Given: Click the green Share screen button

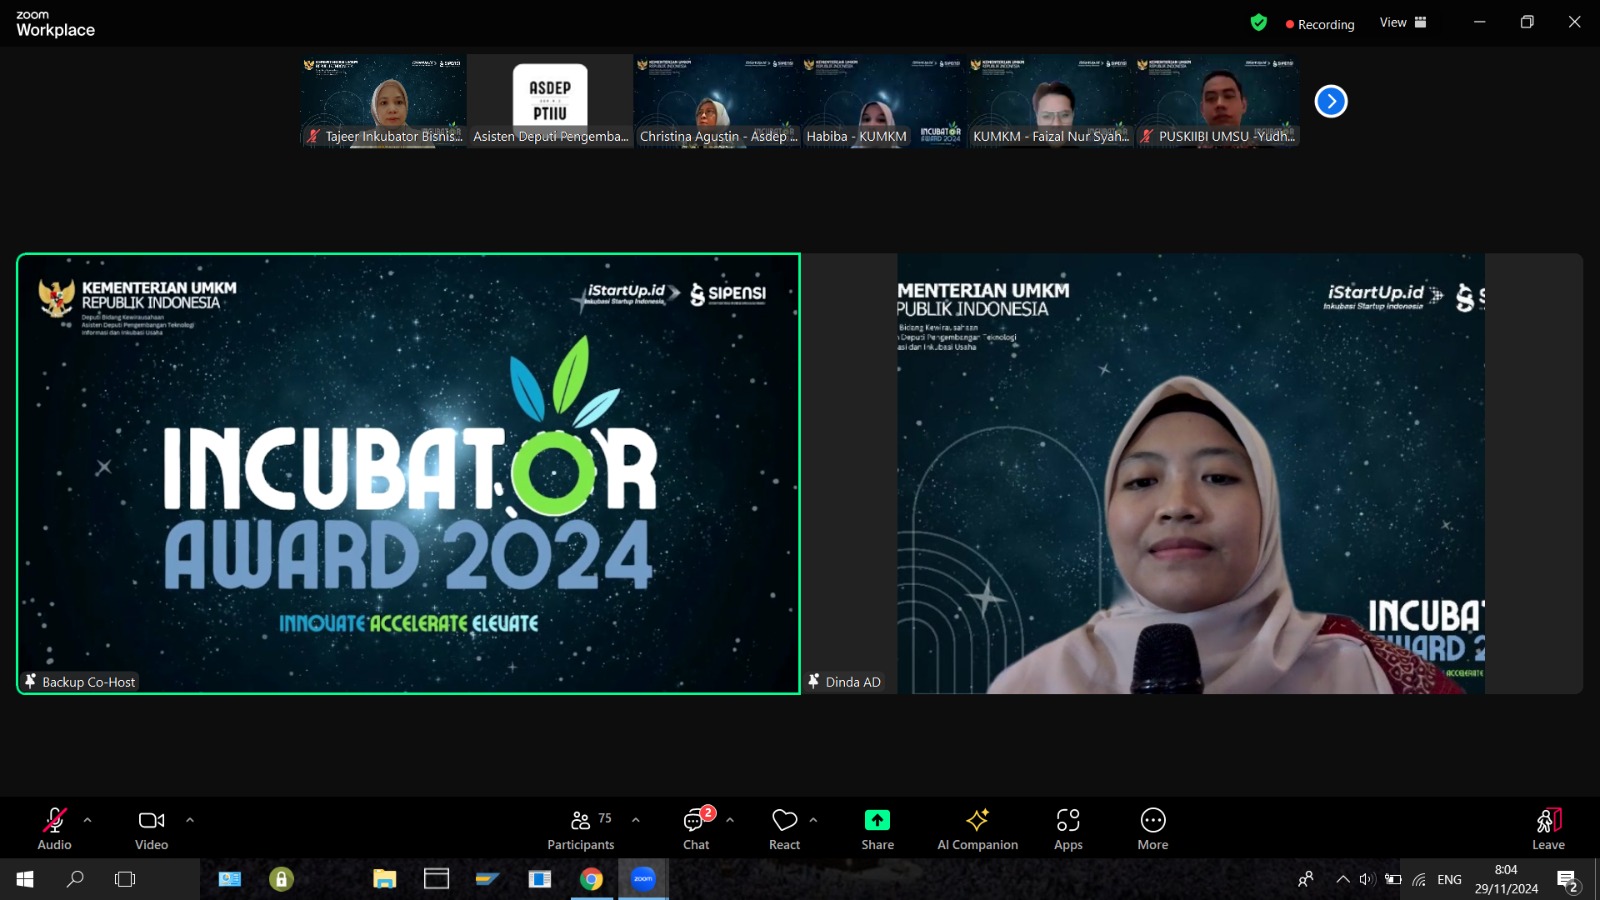Looking at the screenshot, I should [x=877, y=829].
